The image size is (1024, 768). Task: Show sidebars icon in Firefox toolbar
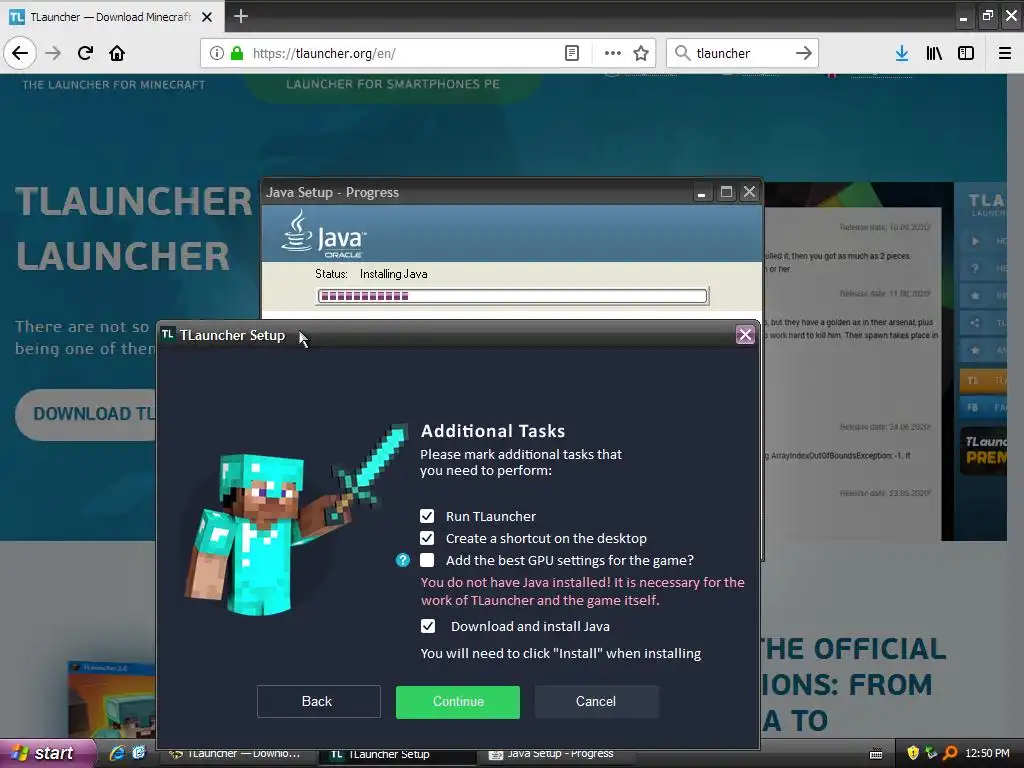966,53
